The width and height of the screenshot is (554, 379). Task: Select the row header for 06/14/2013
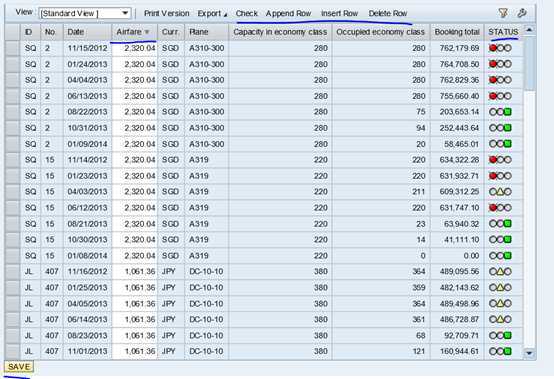pos(12,319)
